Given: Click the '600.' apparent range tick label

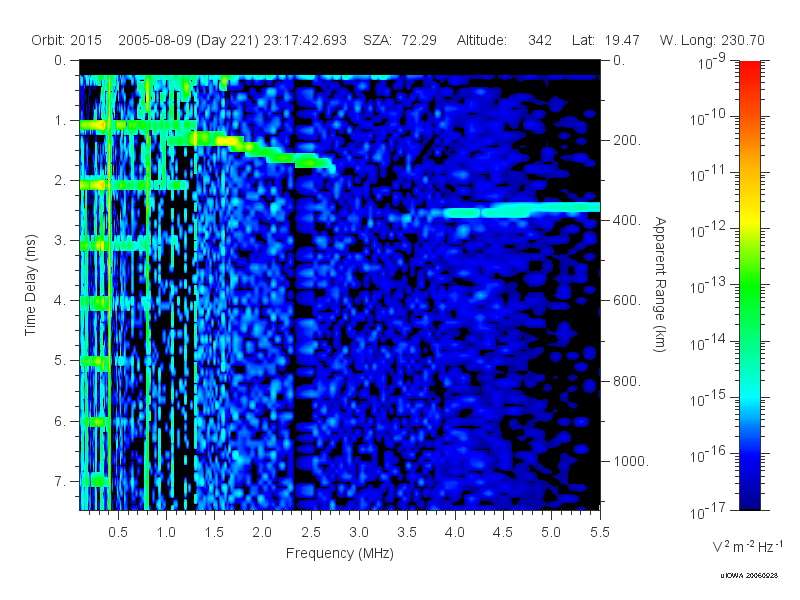Looking at the screenshot, I should [x=627, y=301].
